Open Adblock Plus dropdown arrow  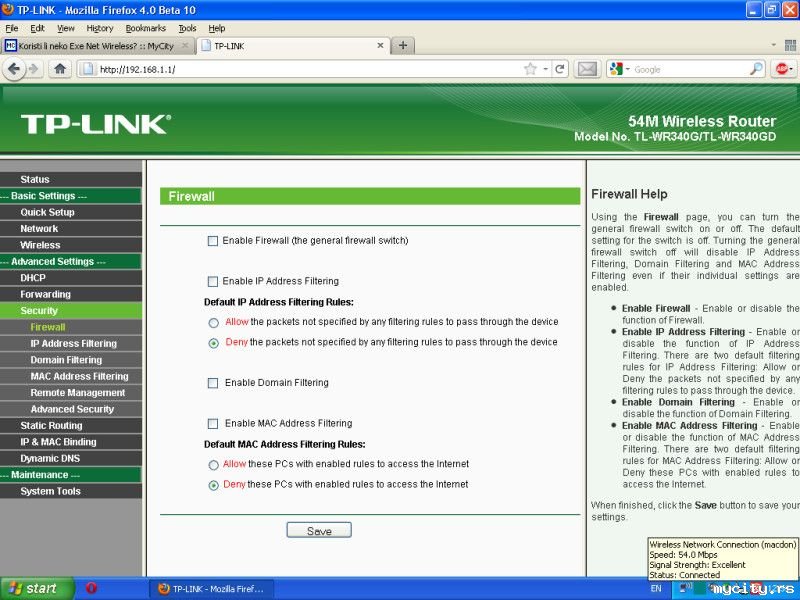[x=791, y=69]
